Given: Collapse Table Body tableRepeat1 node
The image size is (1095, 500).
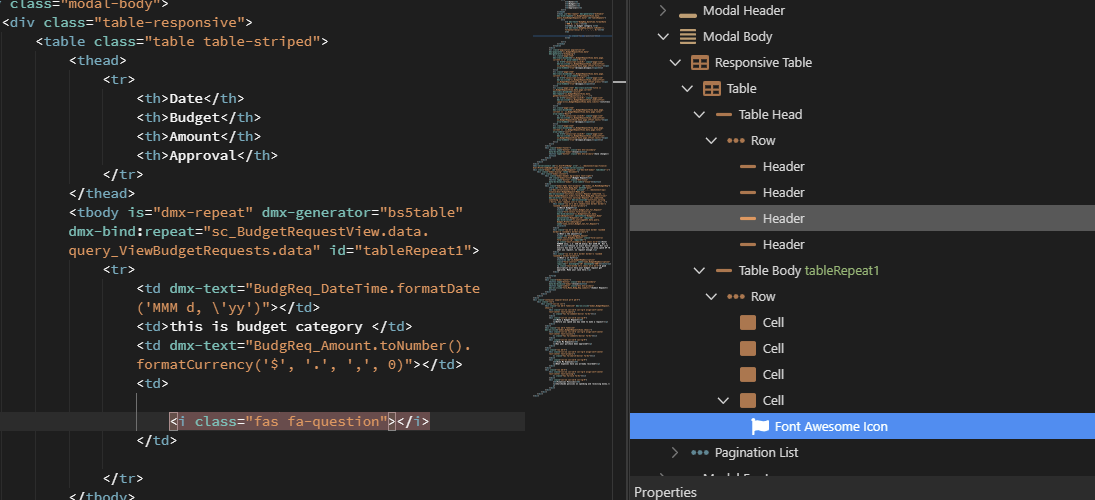Looking at the screenshot, I should point(699,270).
